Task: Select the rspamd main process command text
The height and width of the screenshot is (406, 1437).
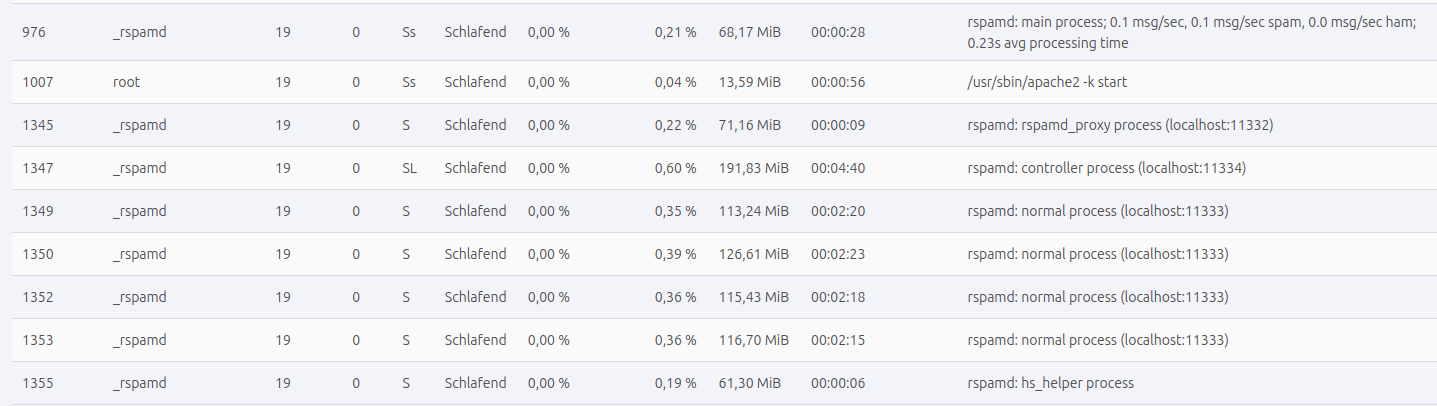Action: click(x=1191, y=32)
